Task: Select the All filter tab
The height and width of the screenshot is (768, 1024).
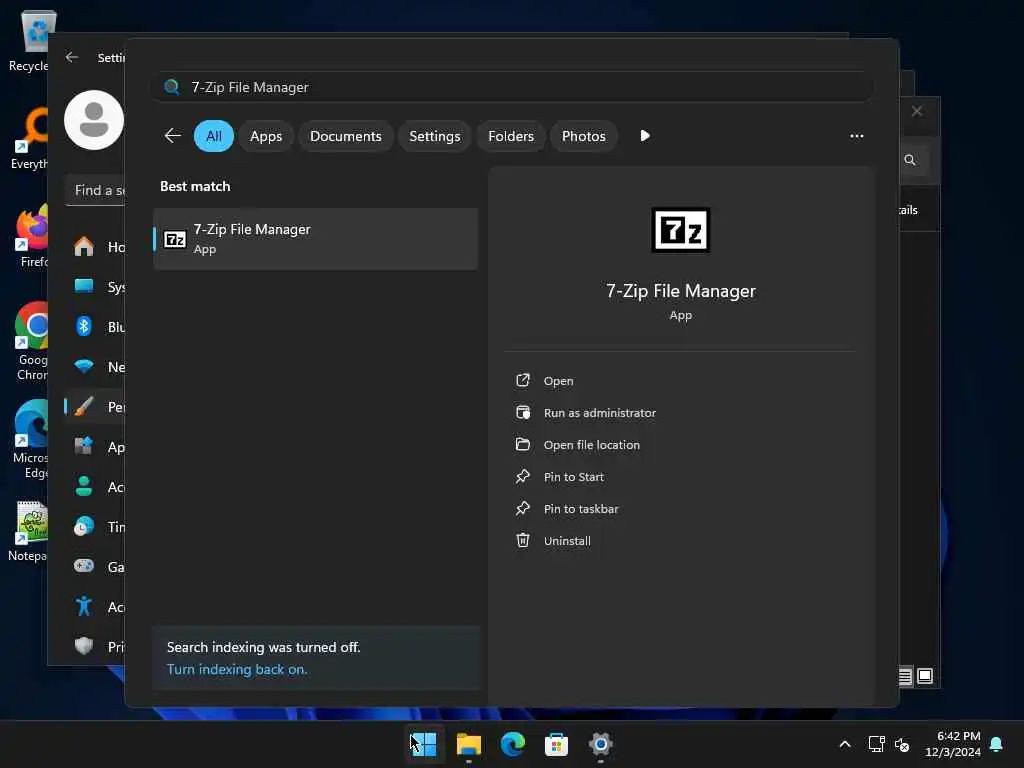Action: tap(214, 136)
